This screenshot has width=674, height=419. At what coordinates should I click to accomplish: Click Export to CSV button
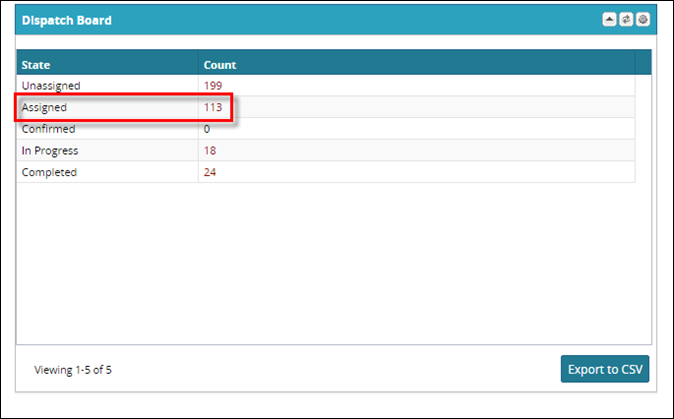pyautogui.click(x=605, y=369)
